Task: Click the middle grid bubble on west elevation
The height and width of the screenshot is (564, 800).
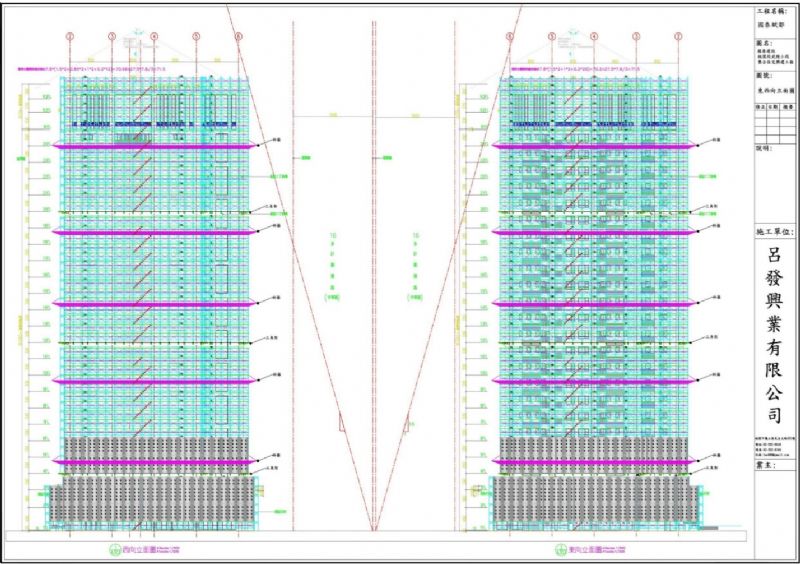Action: pyautogui.click(x=154, y=37)
